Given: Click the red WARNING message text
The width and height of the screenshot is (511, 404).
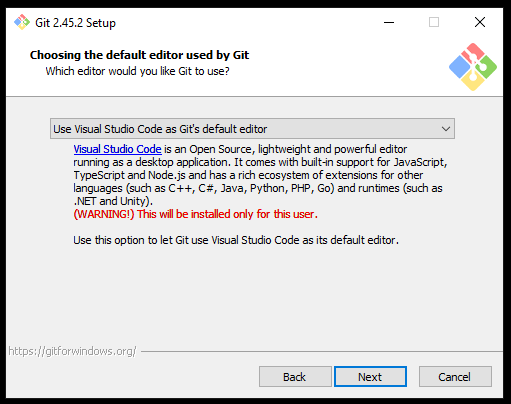Looking at the screenshot, I should (195, 214).
